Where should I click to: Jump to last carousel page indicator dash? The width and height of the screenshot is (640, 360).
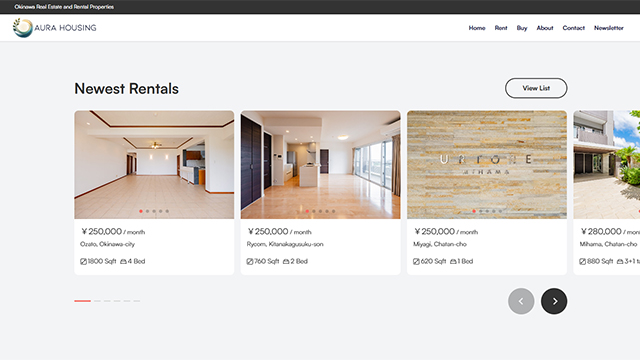[137, 301]
